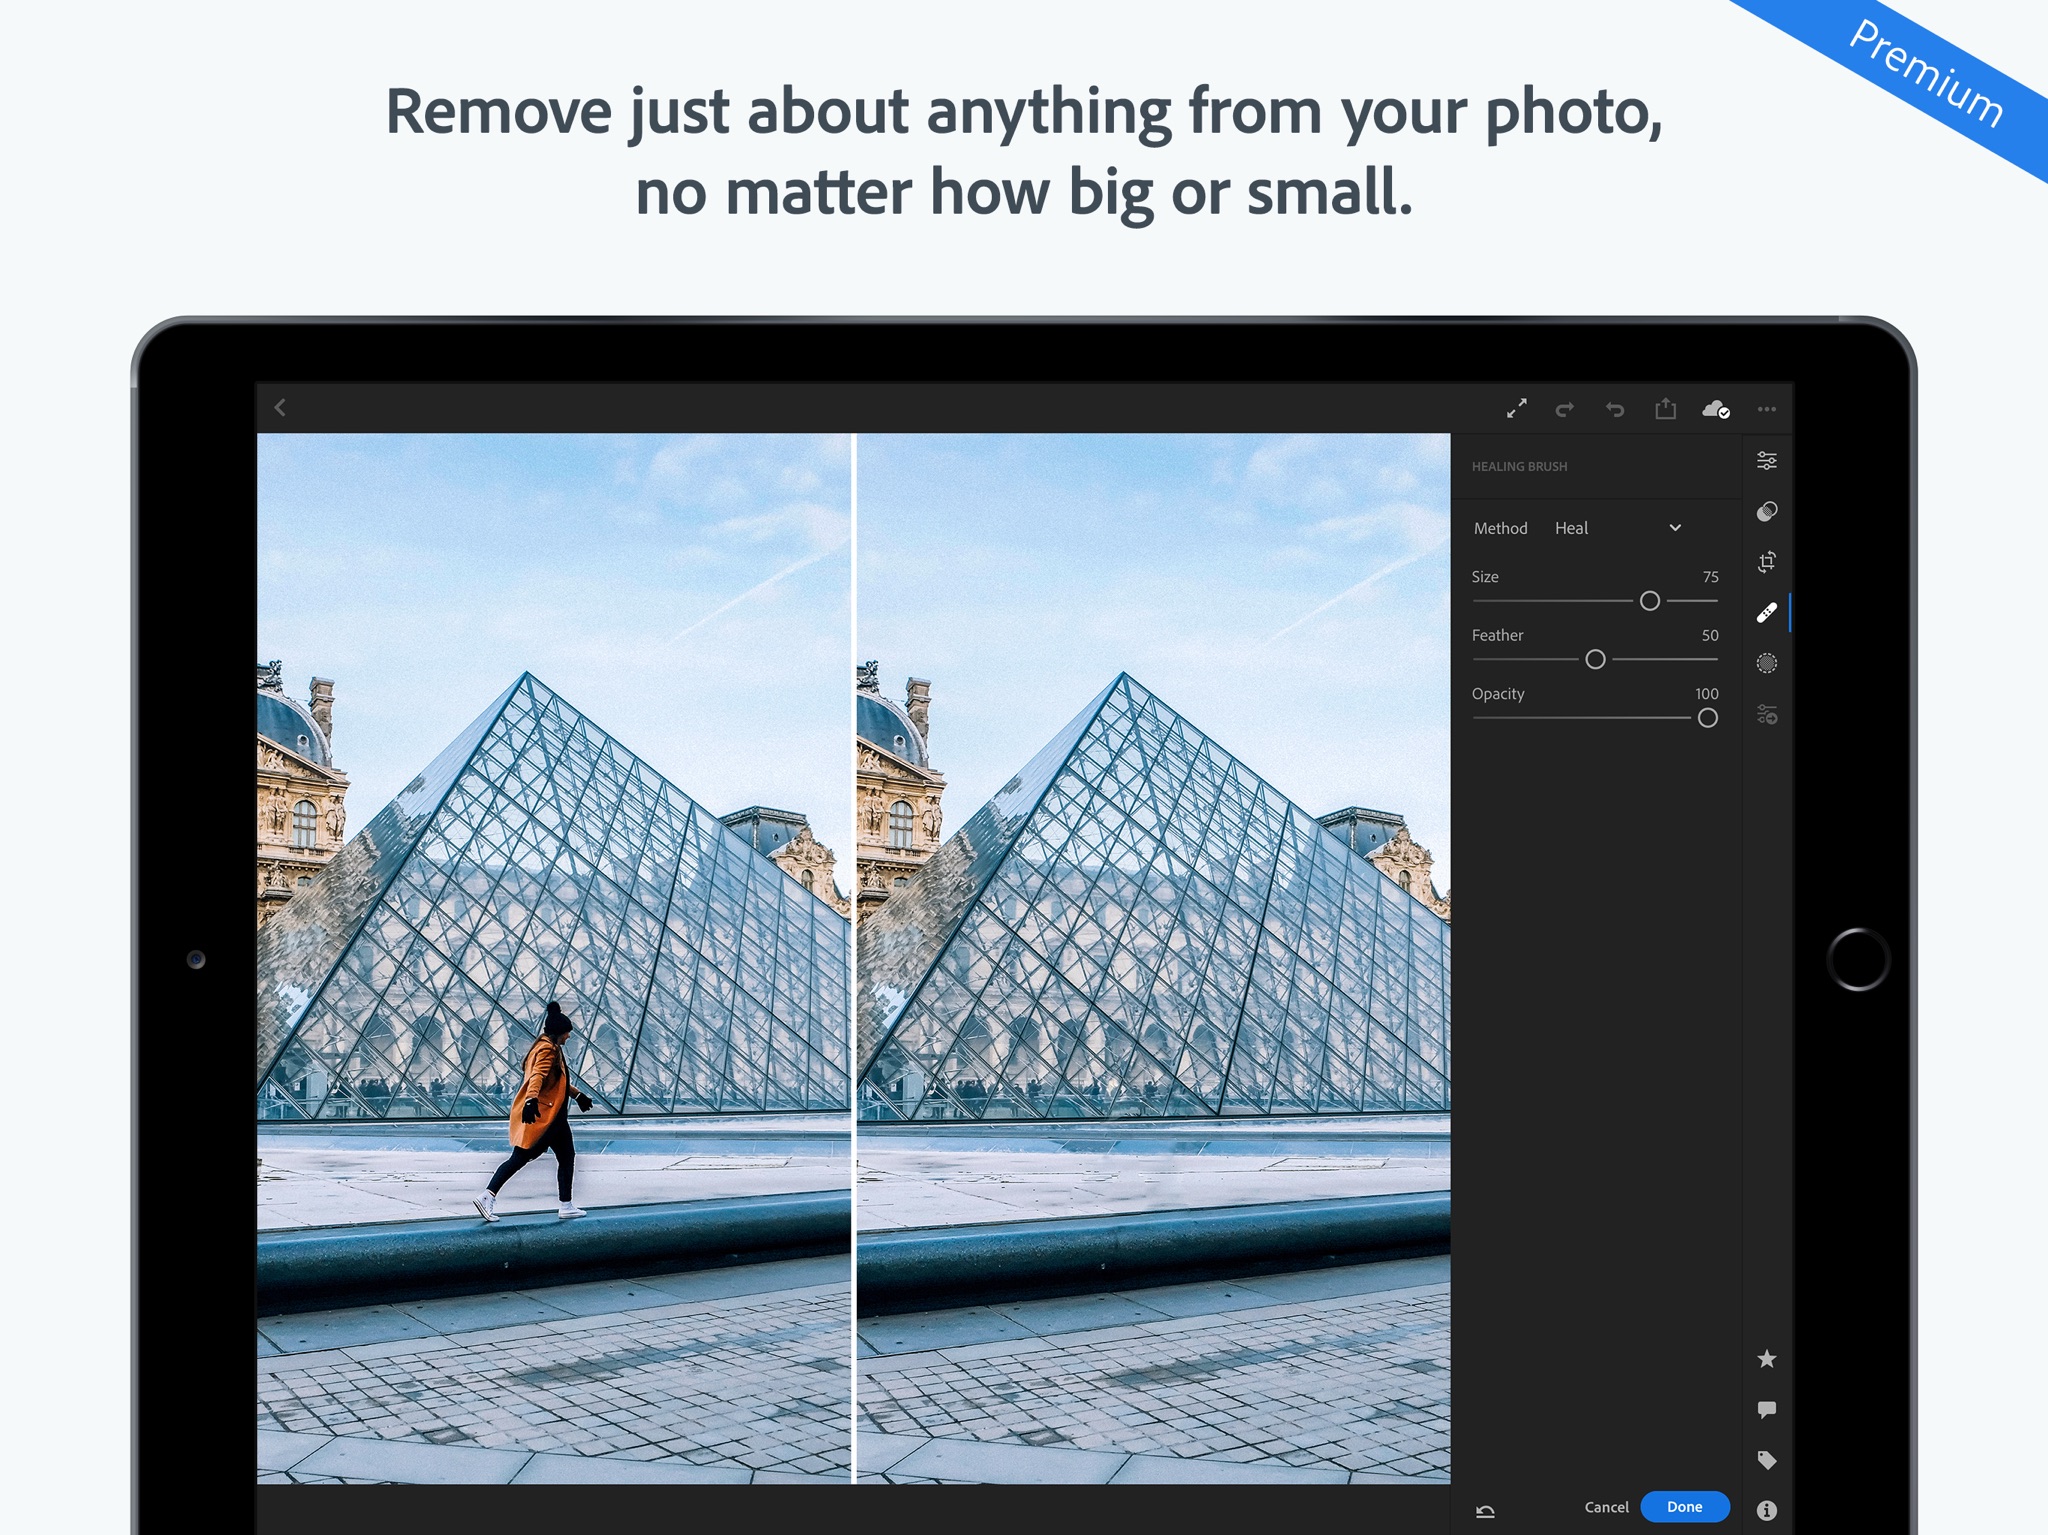Cancel the healing brush edits

[1607, 1507]
